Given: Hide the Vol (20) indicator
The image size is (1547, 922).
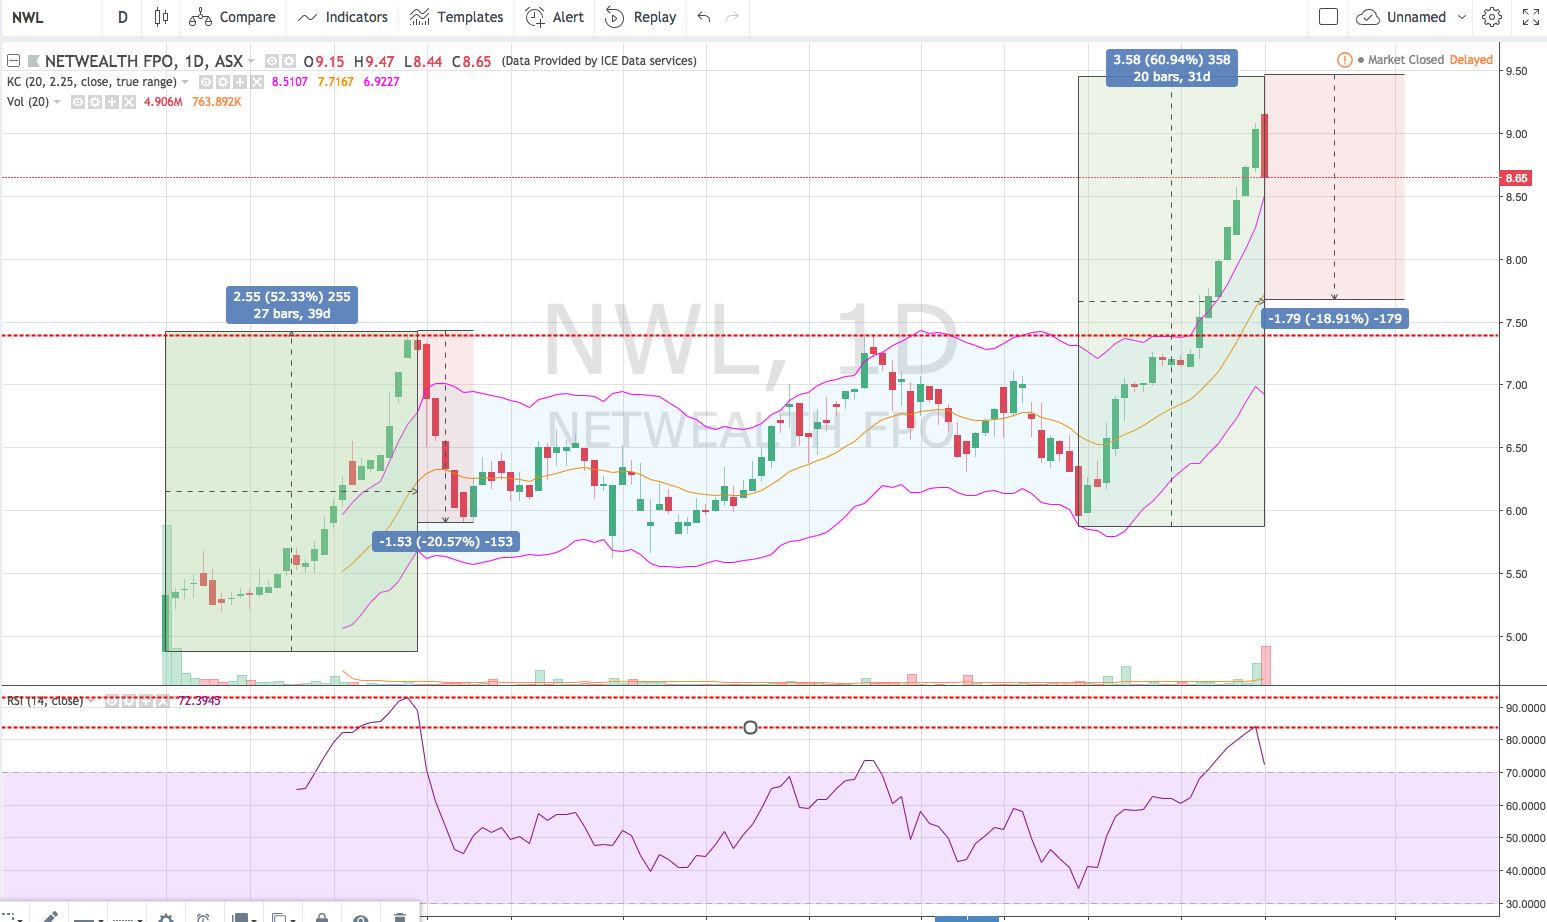Looking at the screenshot, I should [x=78, y=102].
